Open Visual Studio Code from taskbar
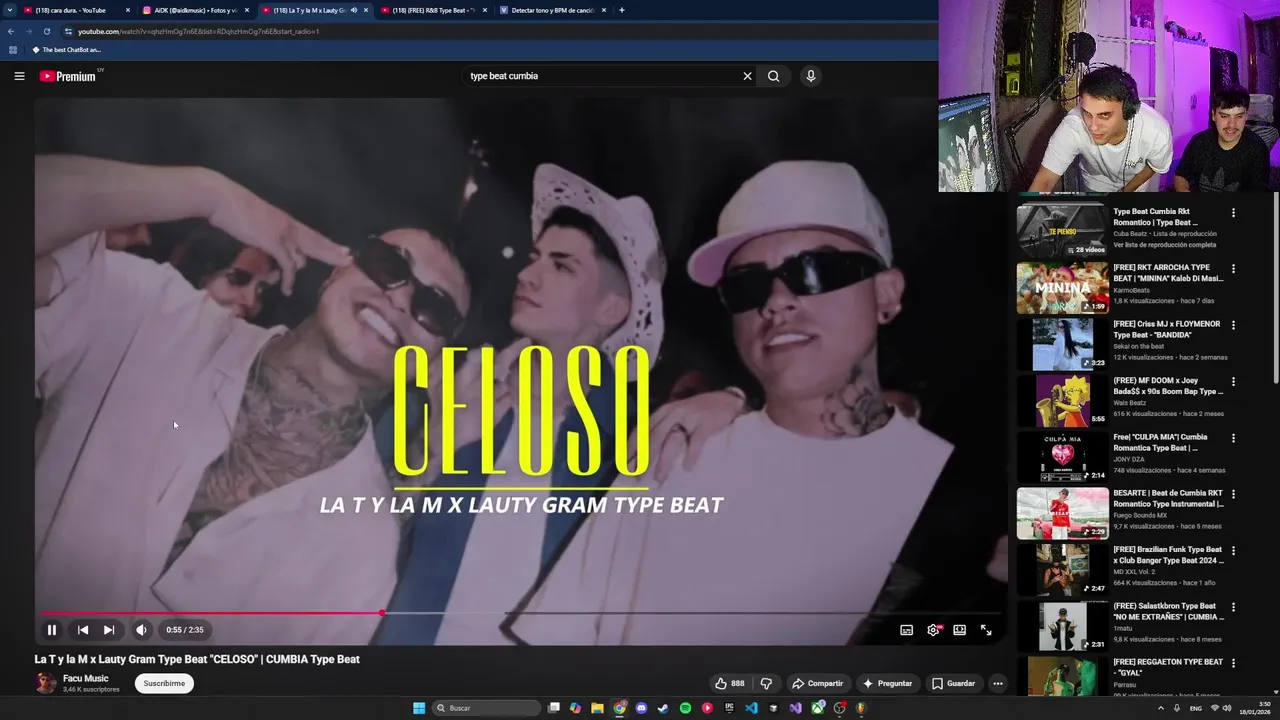1280x720 pixels. (751, 708)
